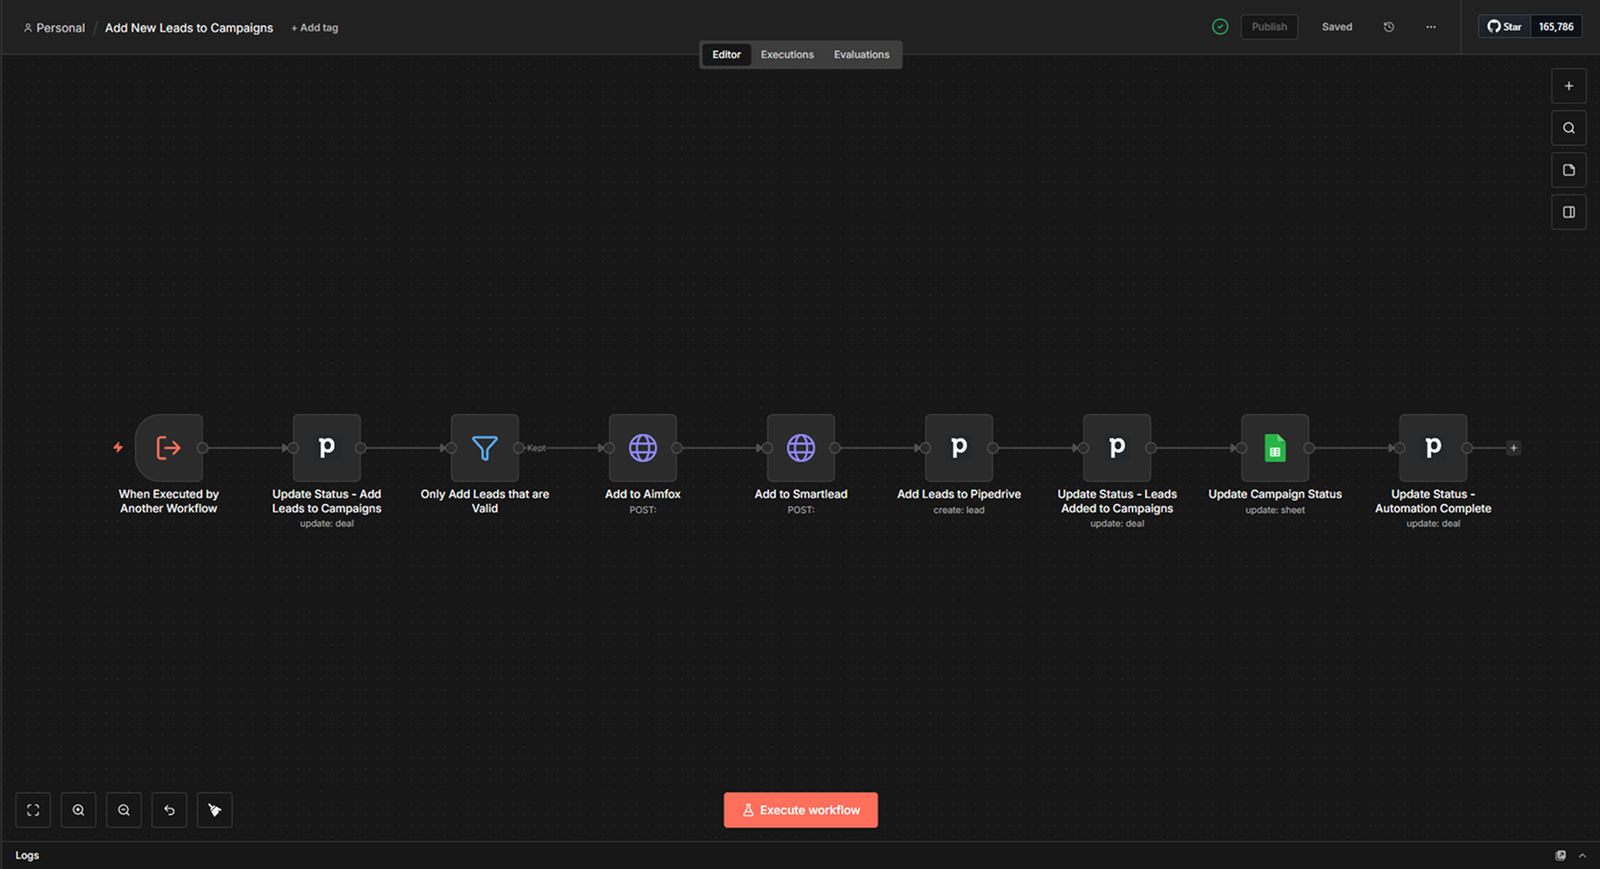
Task: Fit the workflow to view
Action: [33, 810]
